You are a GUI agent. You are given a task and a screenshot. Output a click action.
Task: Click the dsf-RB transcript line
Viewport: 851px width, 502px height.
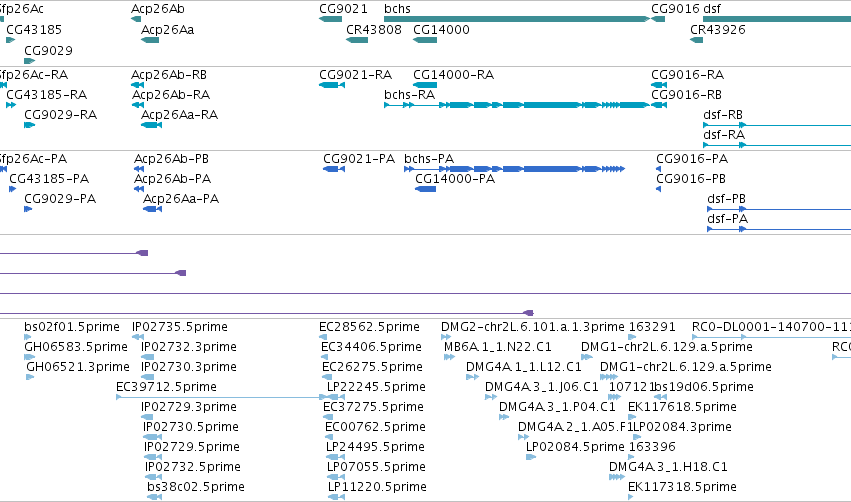777,125
